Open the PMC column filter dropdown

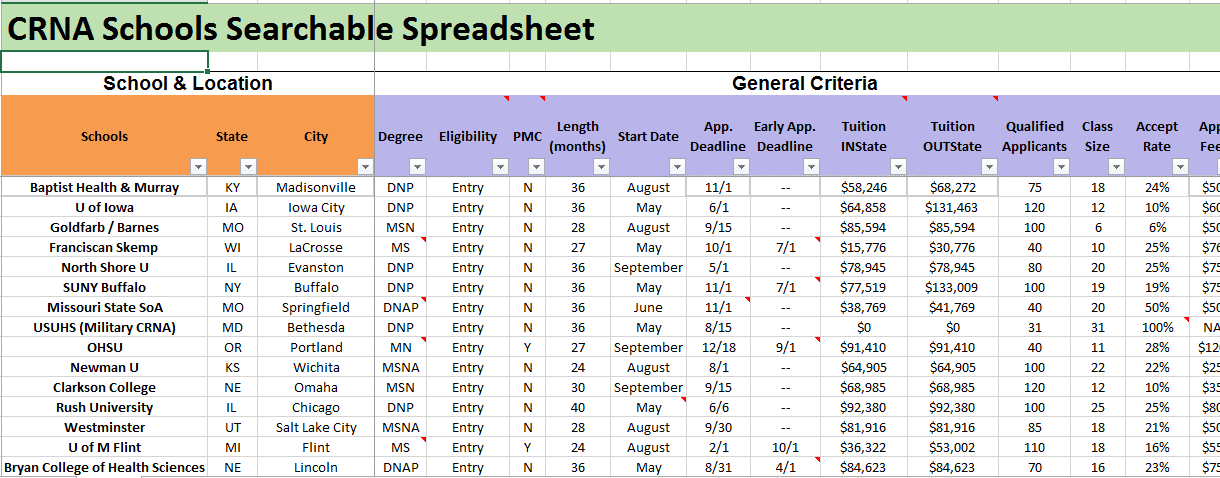pyautogui.click(x=535, y=167)
